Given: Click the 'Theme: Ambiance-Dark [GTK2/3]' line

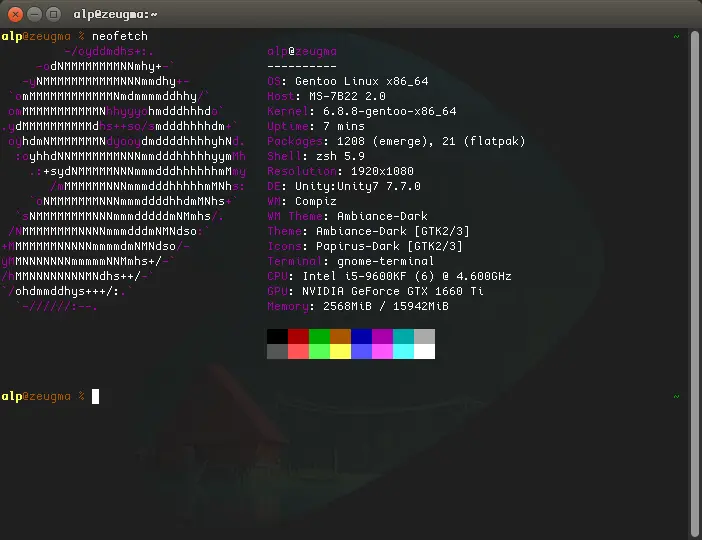Looking at the screenshot, I should pyautogui.click(x=368, y=231).
